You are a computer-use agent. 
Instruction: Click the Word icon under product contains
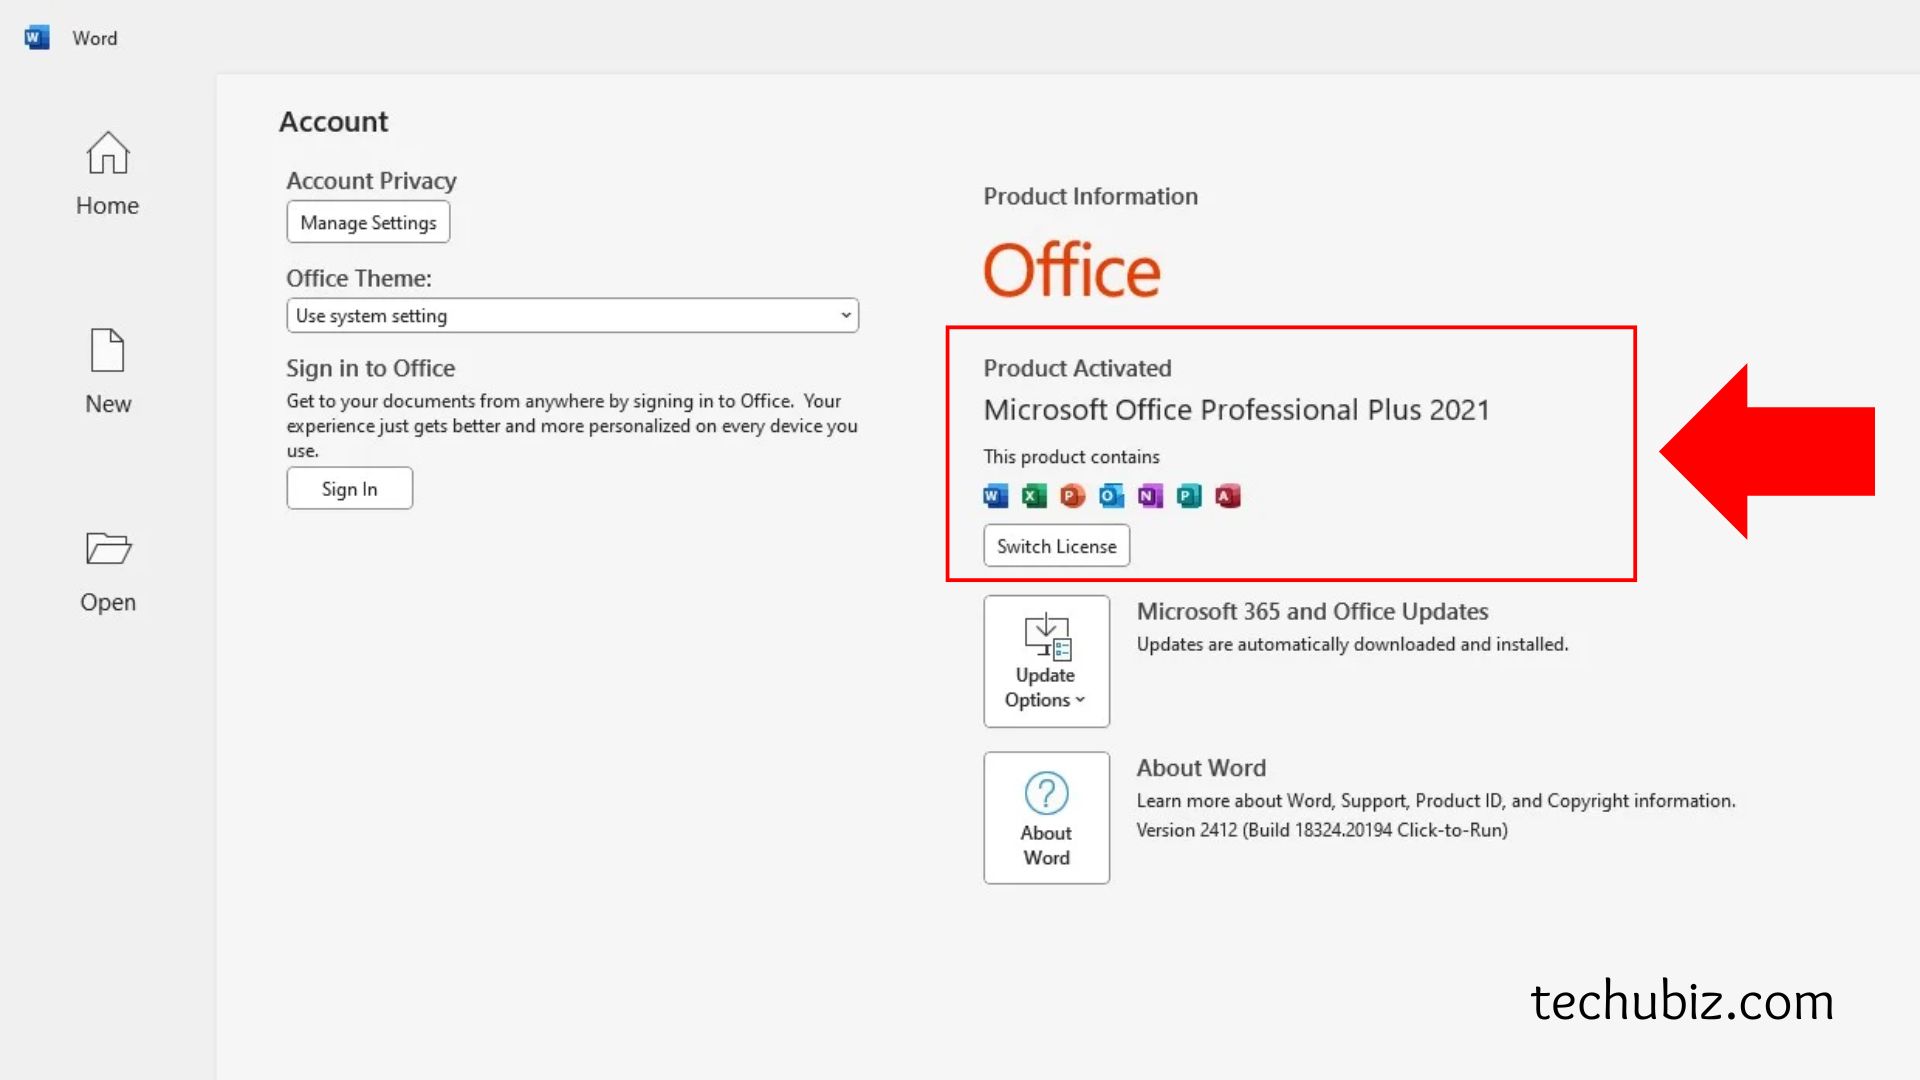[x=995, y=496]
